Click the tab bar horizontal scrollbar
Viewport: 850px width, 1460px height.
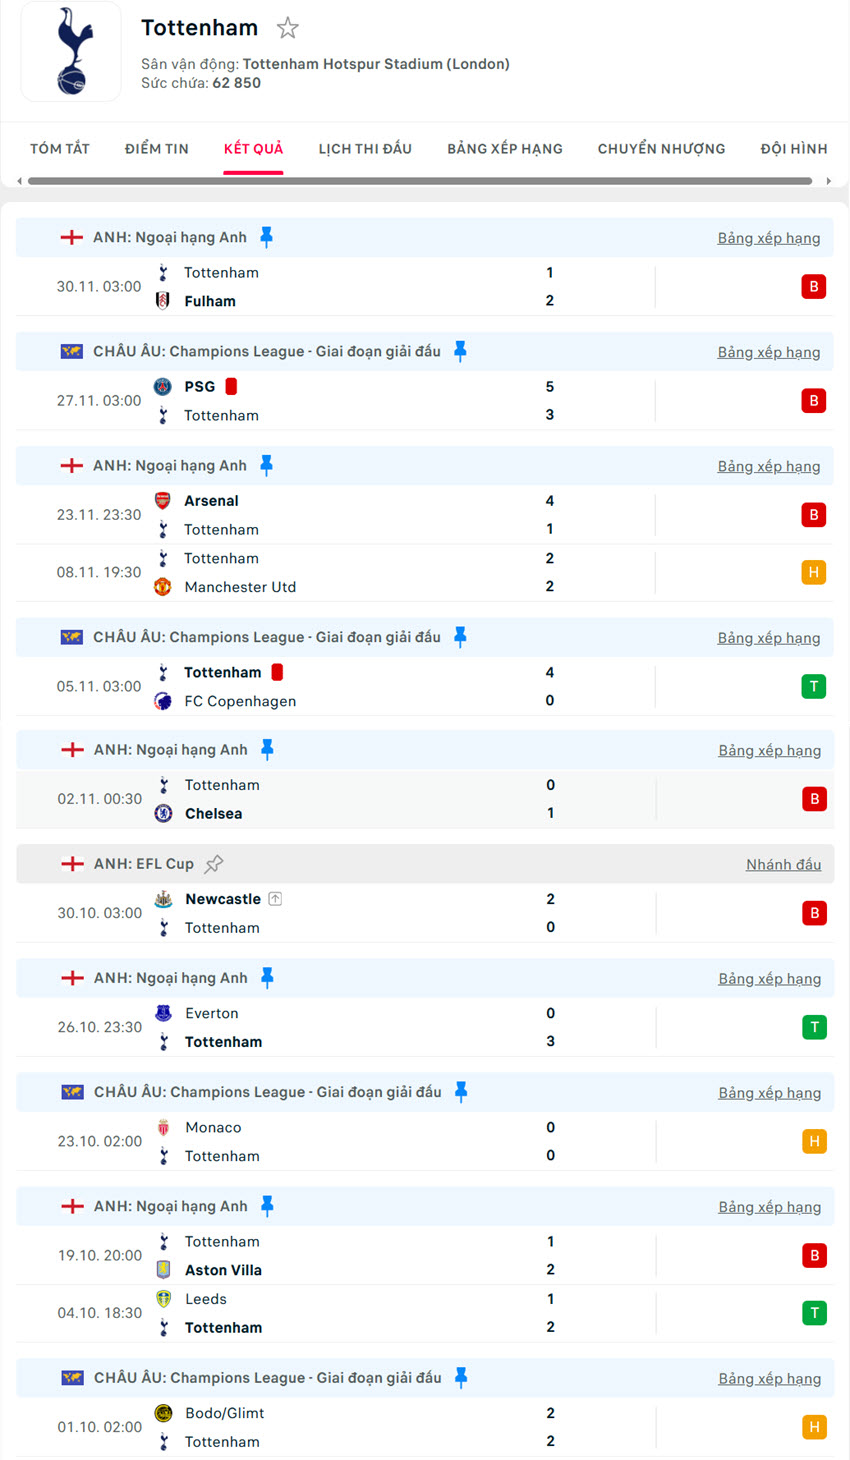tap(420, 181)
